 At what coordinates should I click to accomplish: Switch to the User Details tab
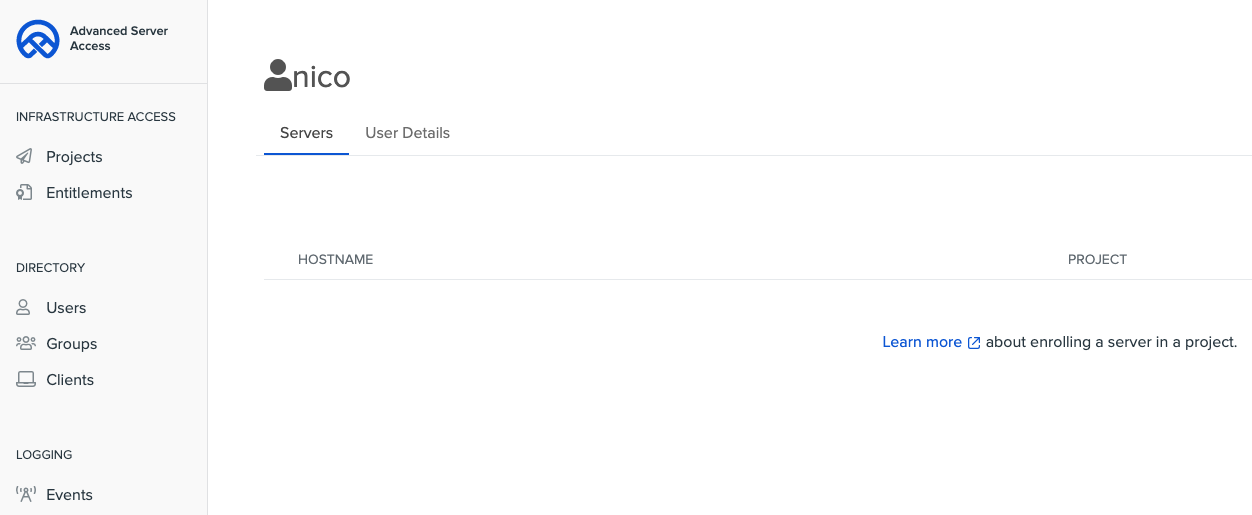point(407,133)
